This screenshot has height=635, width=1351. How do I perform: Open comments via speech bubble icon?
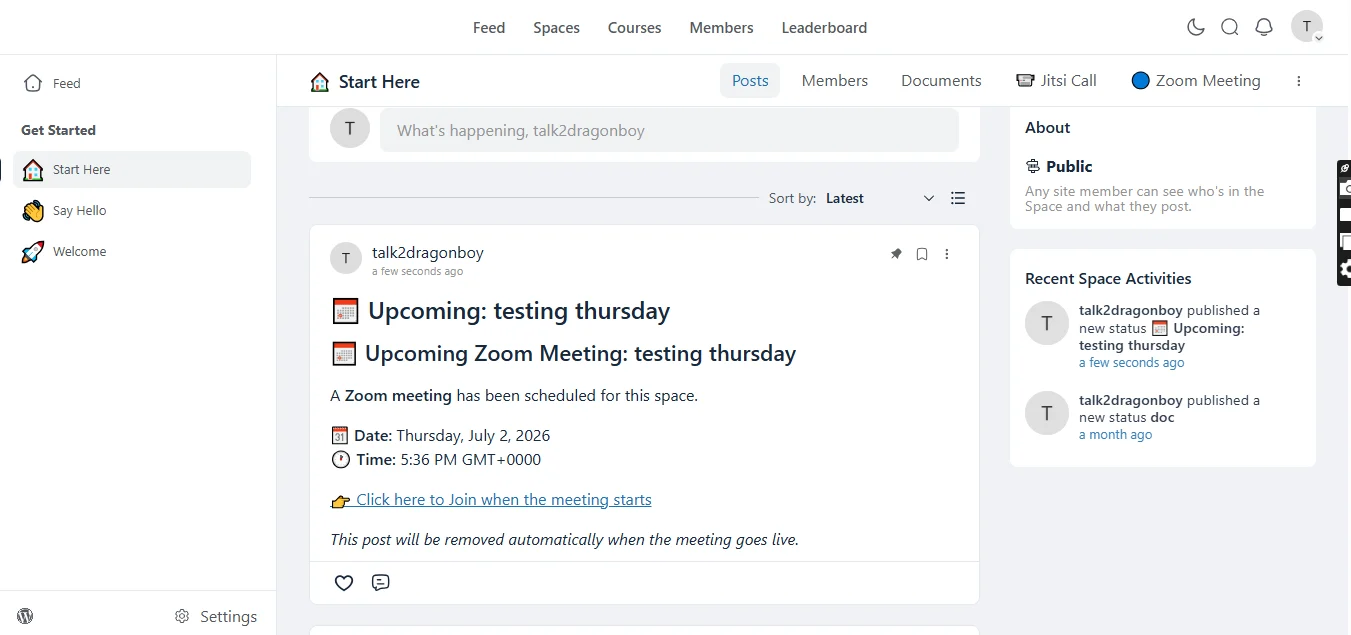click(x=380, y=582)
